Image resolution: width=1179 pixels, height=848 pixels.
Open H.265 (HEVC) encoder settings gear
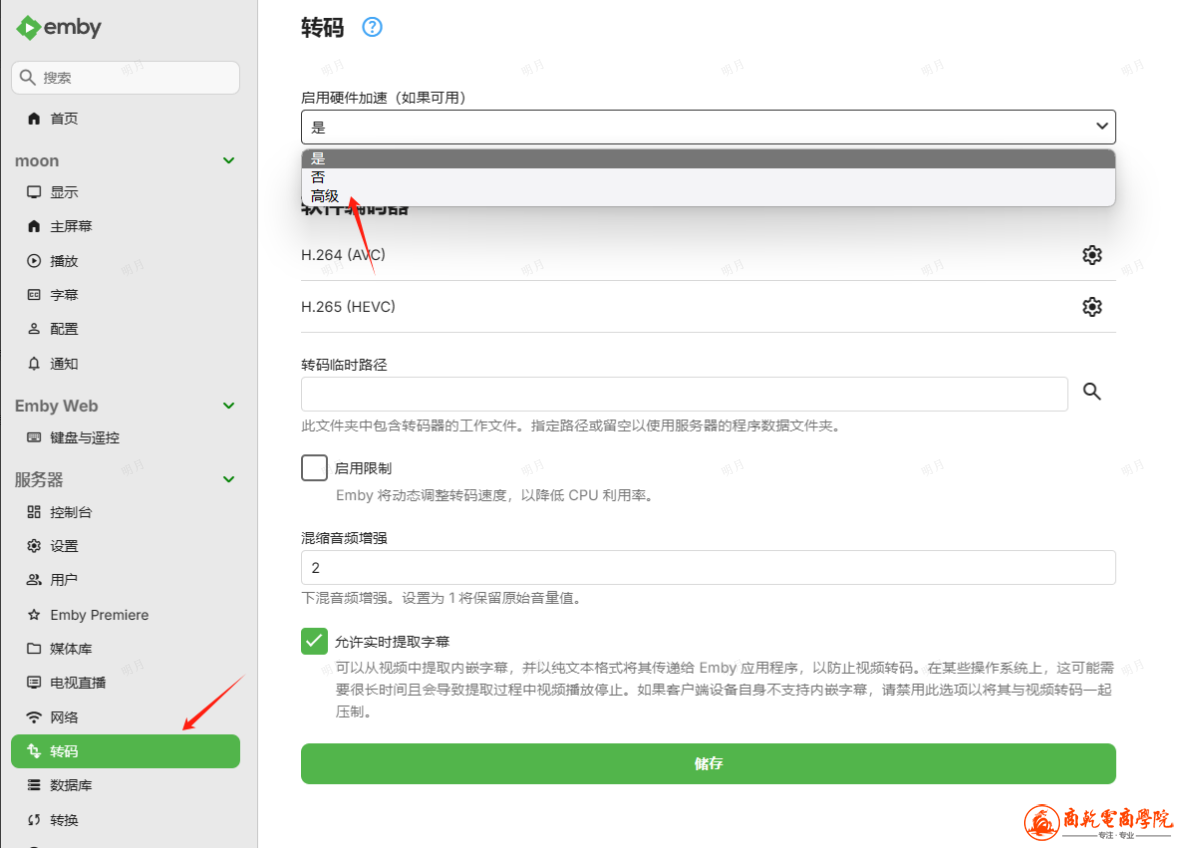click(x=1092, y=307)
